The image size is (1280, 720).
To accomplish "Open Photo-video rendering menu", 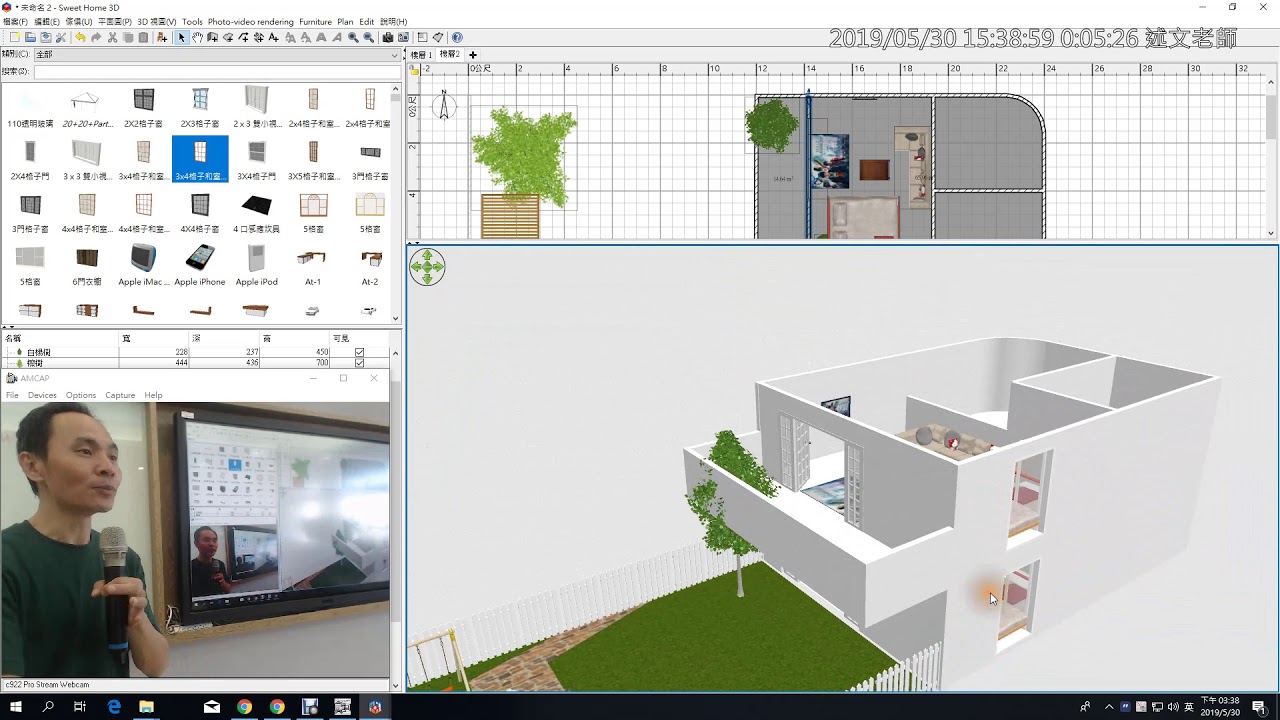I will click(x=251, y=21).
